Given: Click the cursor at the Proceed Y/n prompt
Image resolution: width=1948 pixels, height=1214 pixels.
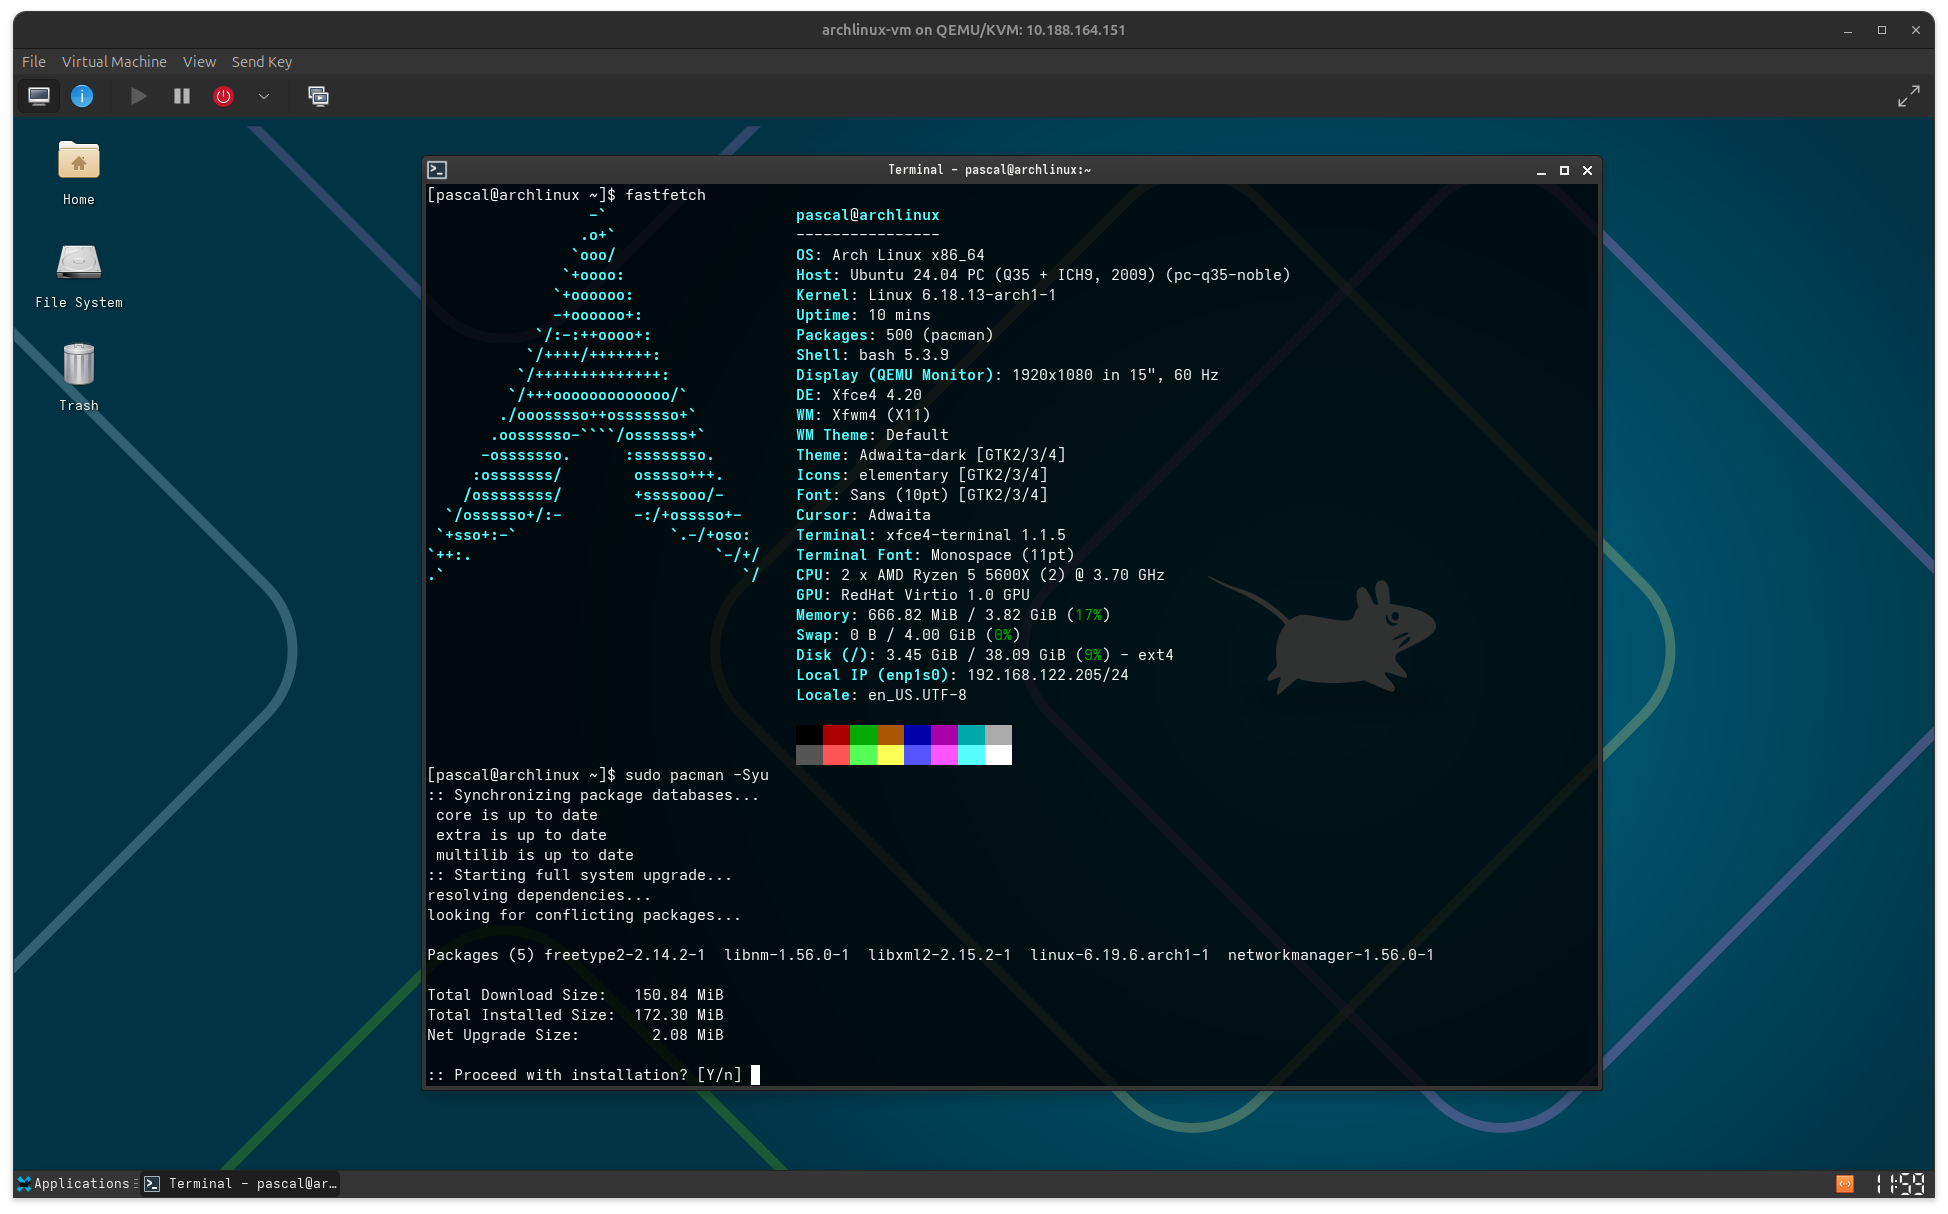Looking at the screenshot, I should pos(755,1075).
